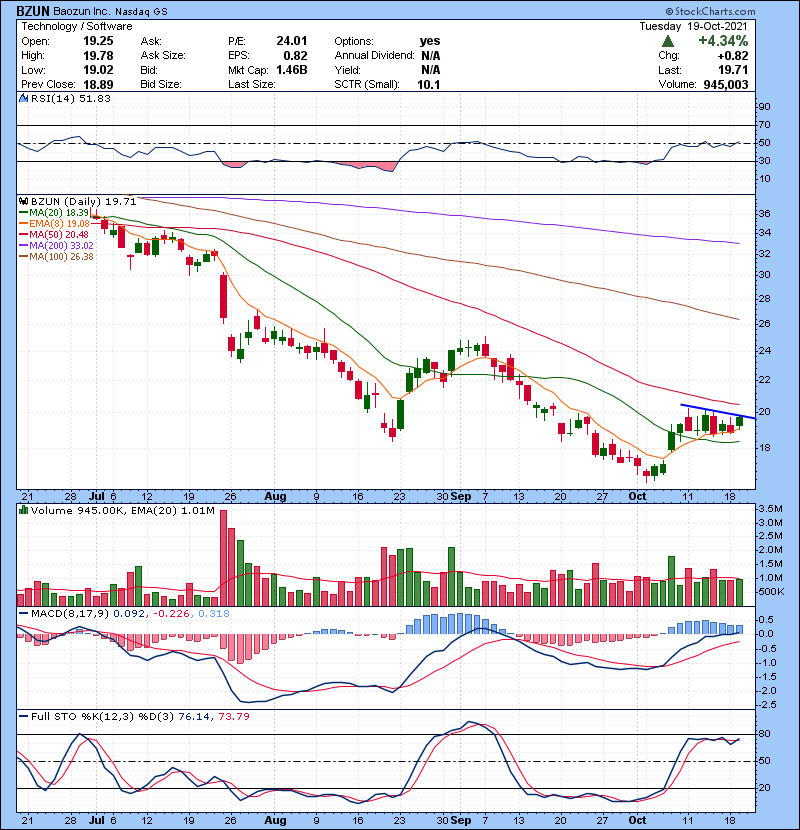Click the Ask: label
The height and width of the screenshot is (830, 800).
[151, 41]
